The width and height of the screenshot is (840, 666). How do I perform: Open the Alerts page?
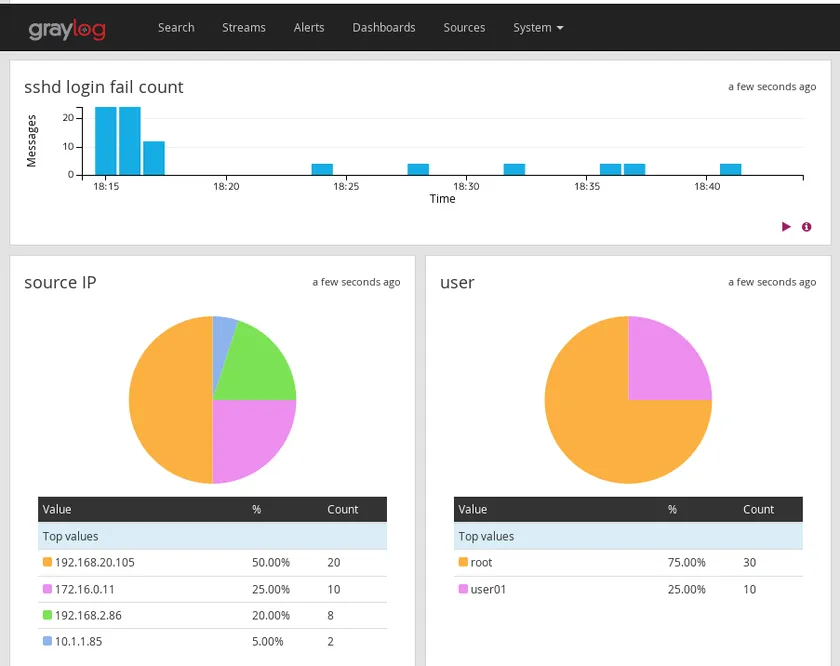point(309,28)
